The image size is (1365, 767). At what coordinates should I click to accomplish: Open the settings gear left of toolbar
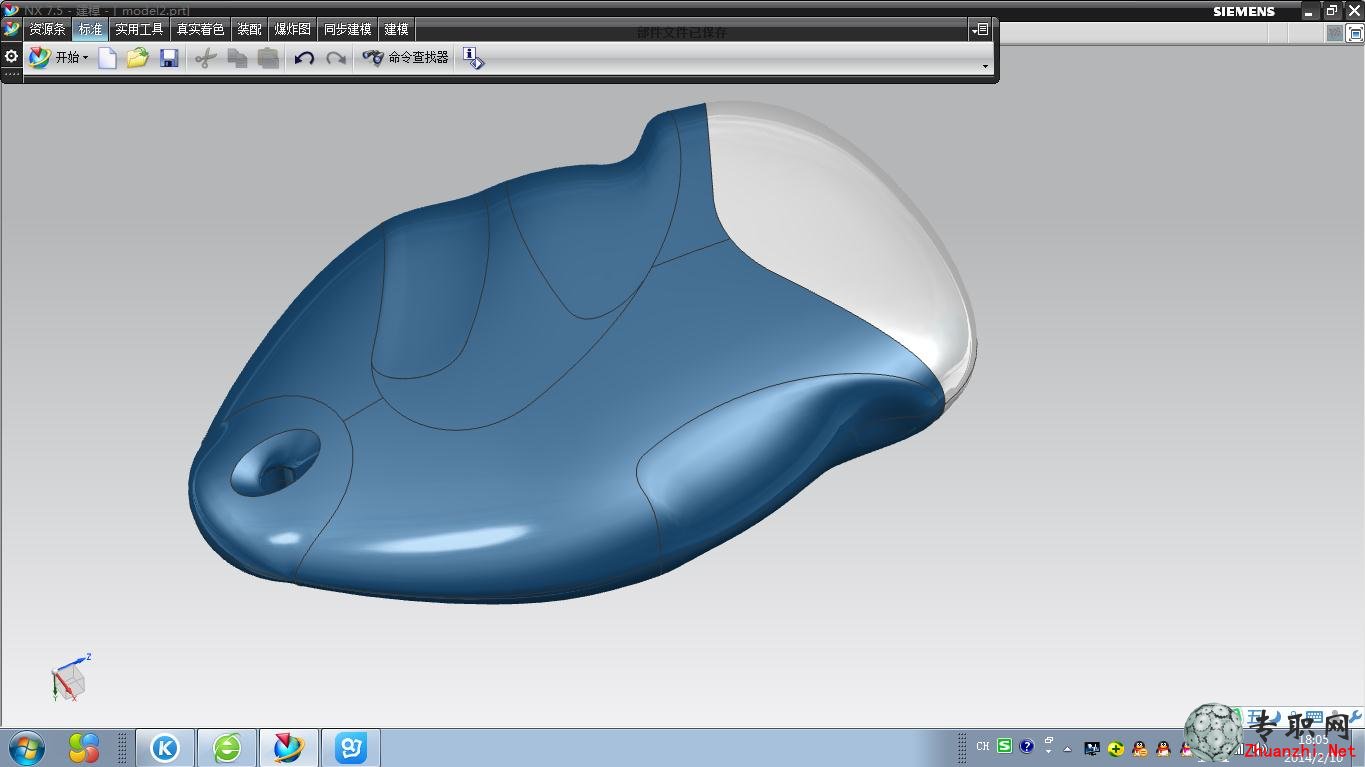(11, 57)
